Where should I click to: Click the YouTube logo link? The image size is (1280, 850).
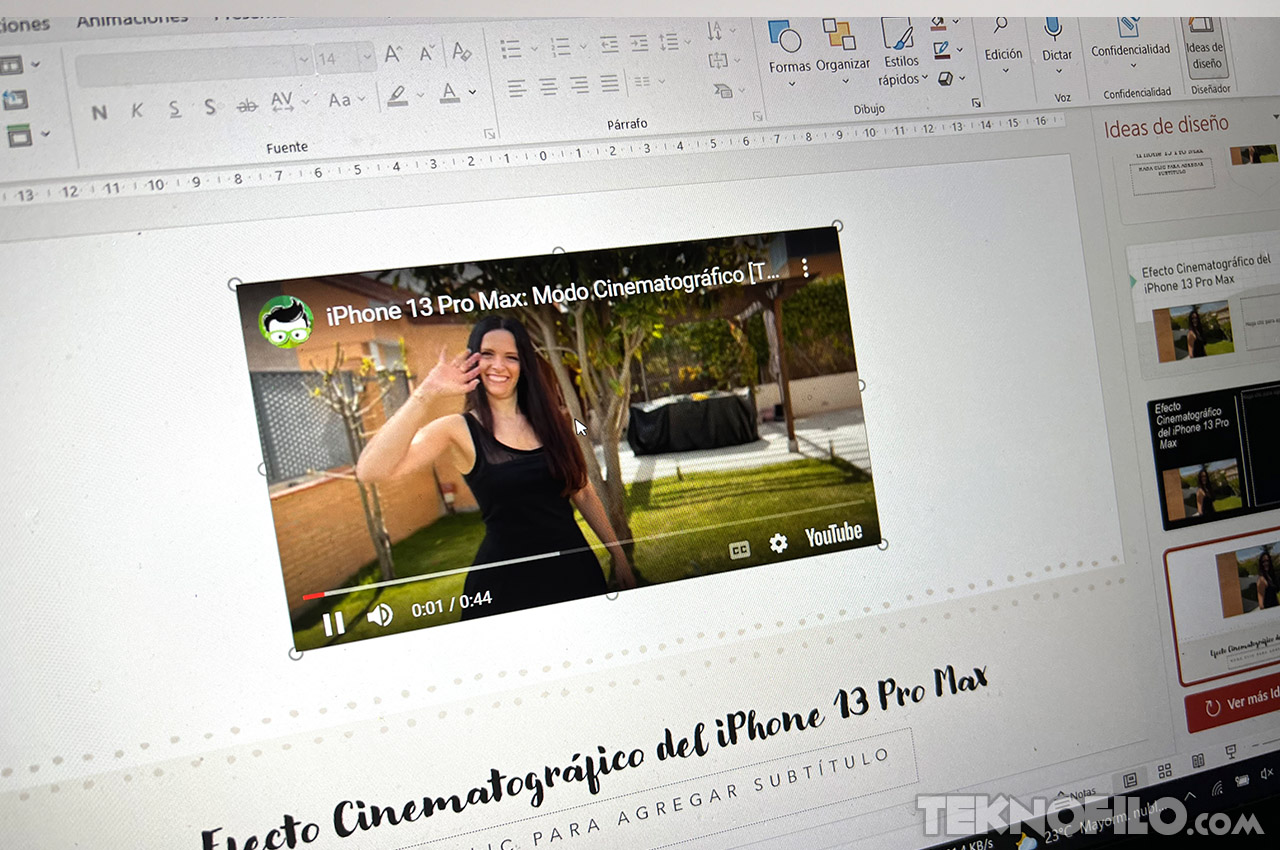tap(834, 535)
